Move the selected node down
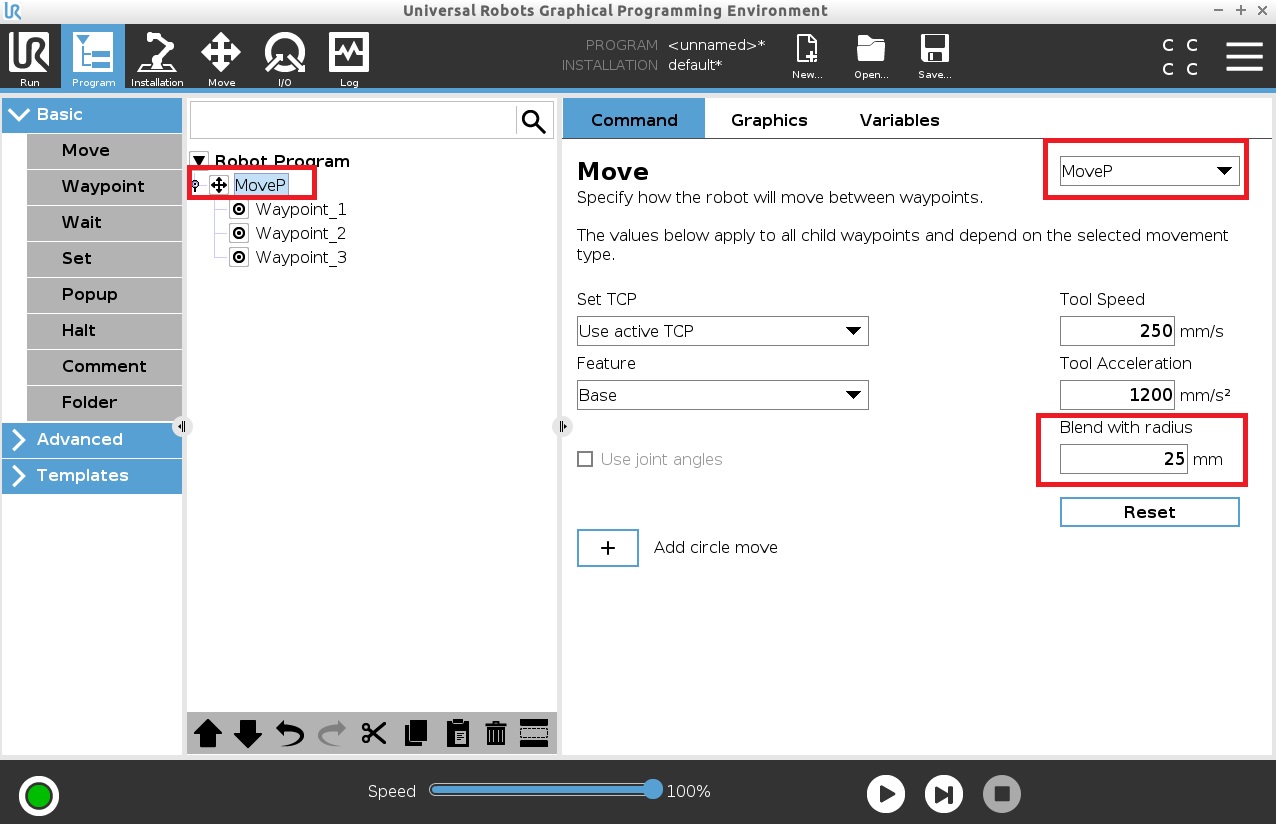This screenshot has height=824, width=1276. point(248,734)
